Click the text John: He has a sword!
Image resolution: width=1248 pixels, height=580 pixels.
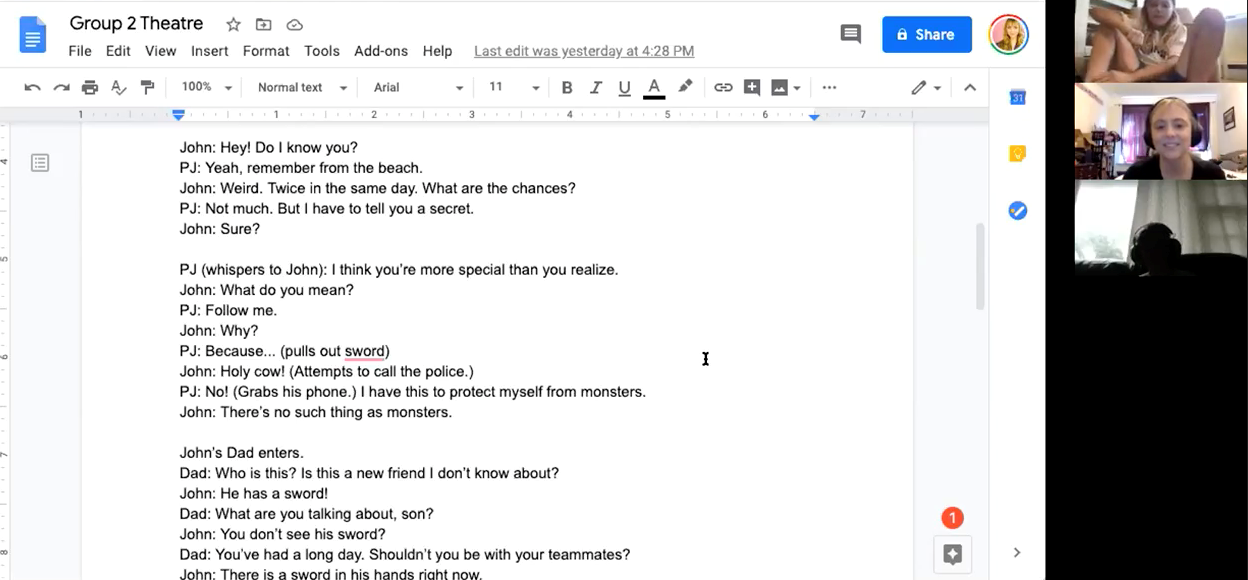click(254, 493)
